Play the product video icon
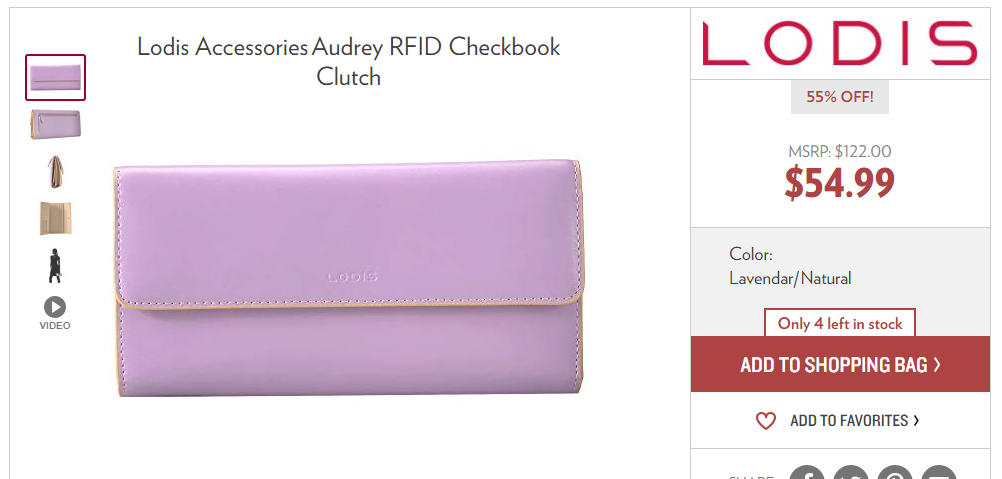The height and width of the screenshot is (479, 1002). pyautogui.click(x=55, y=307)
